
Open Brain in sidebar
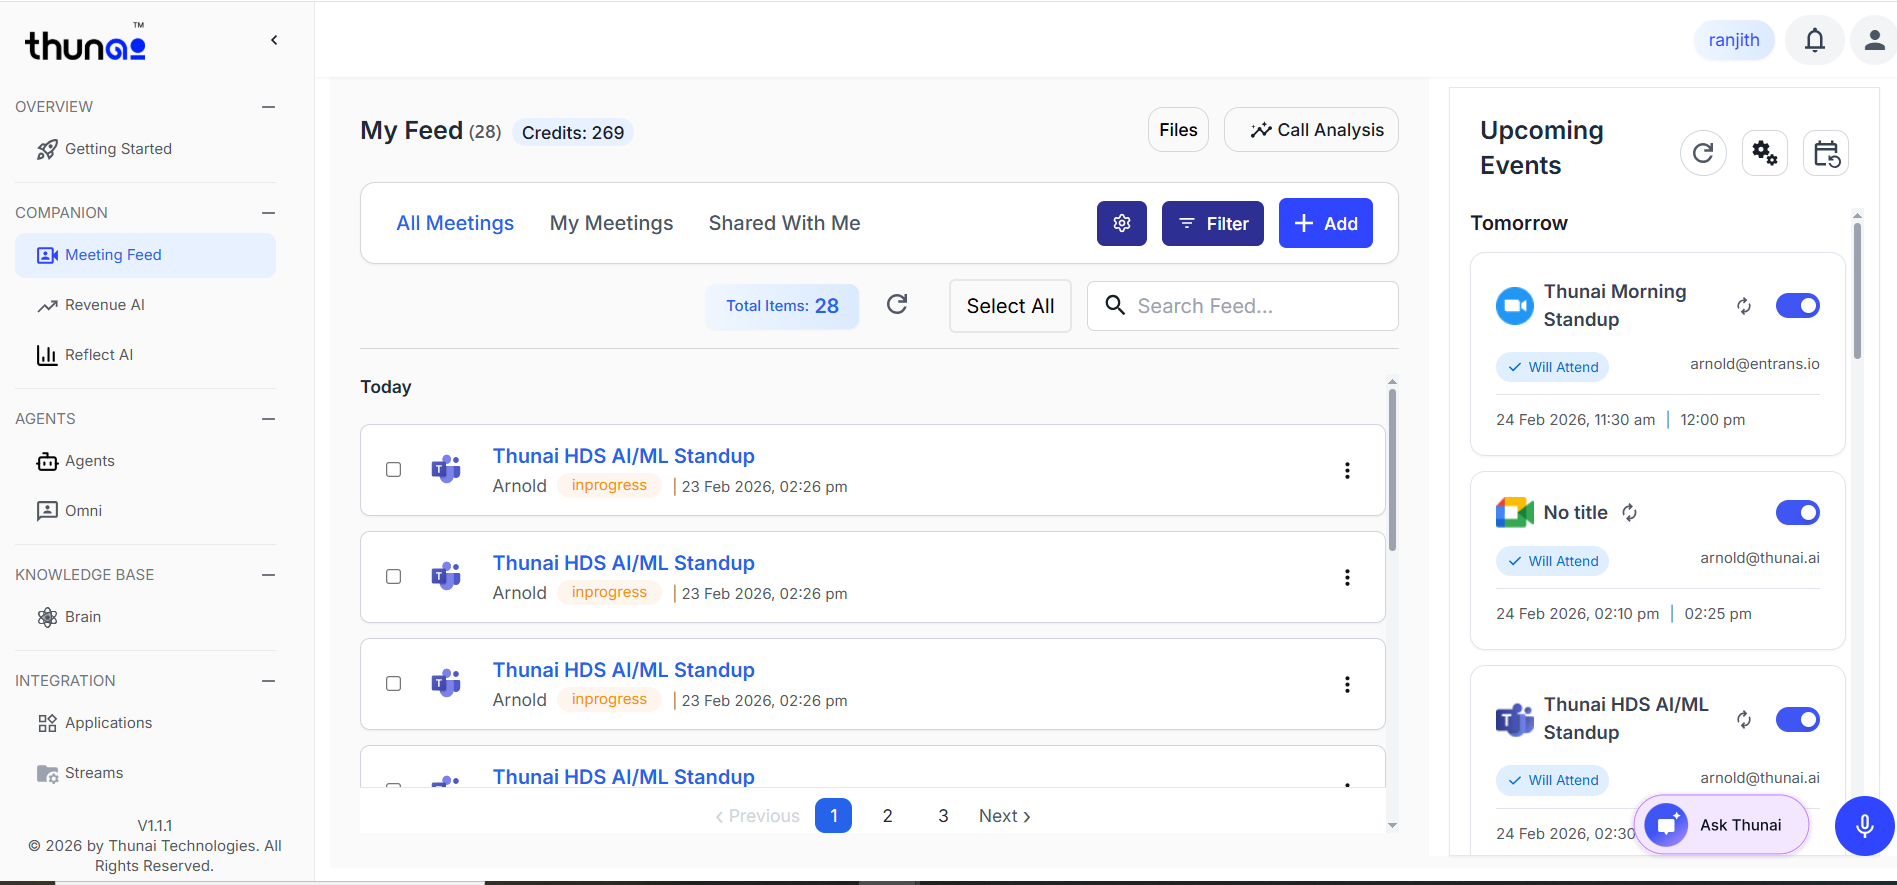pyautogui.click(x=145, y=617)
